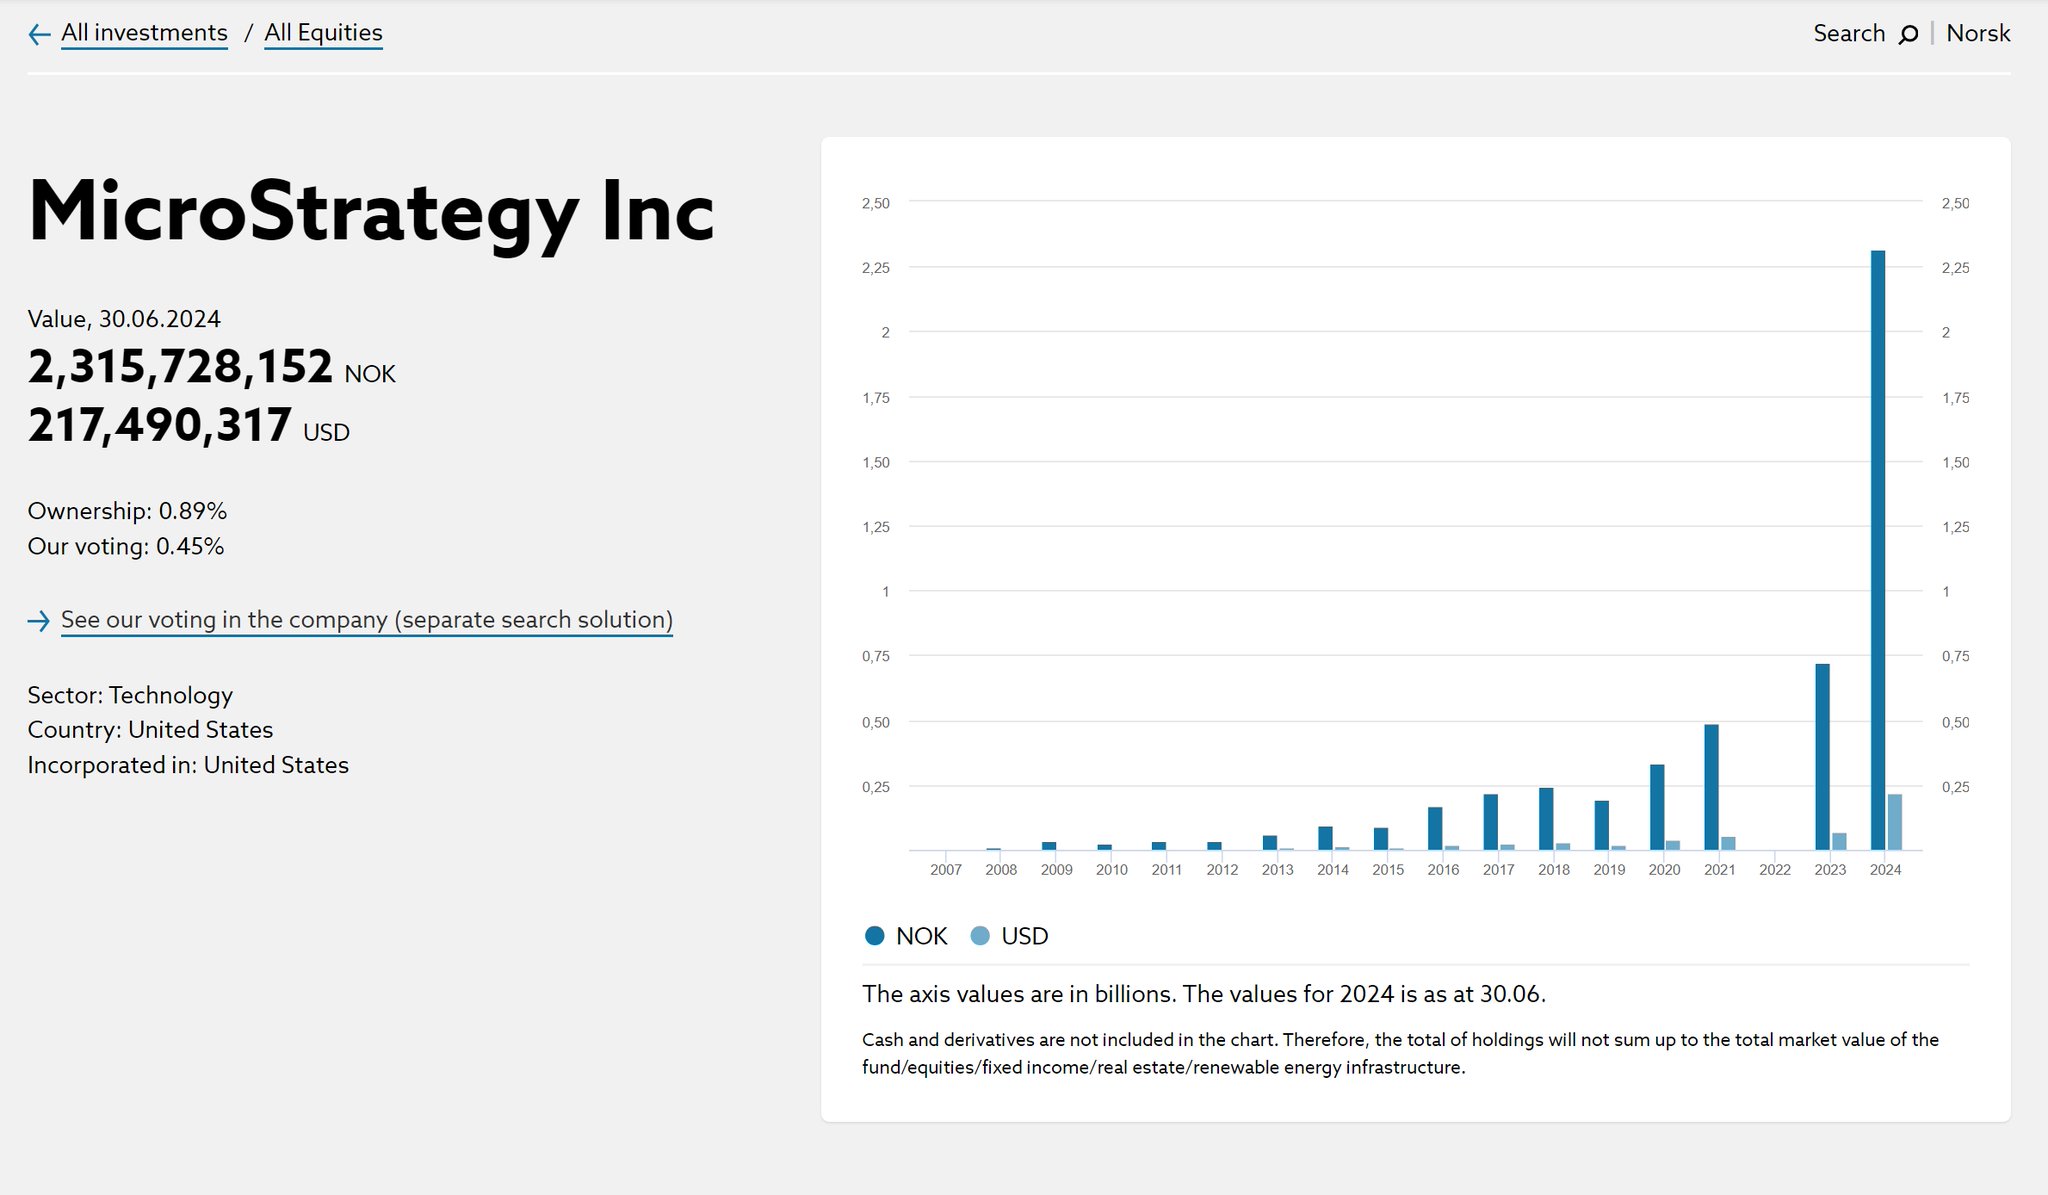Click the 2021 NOK bar

click(1711, 787)
